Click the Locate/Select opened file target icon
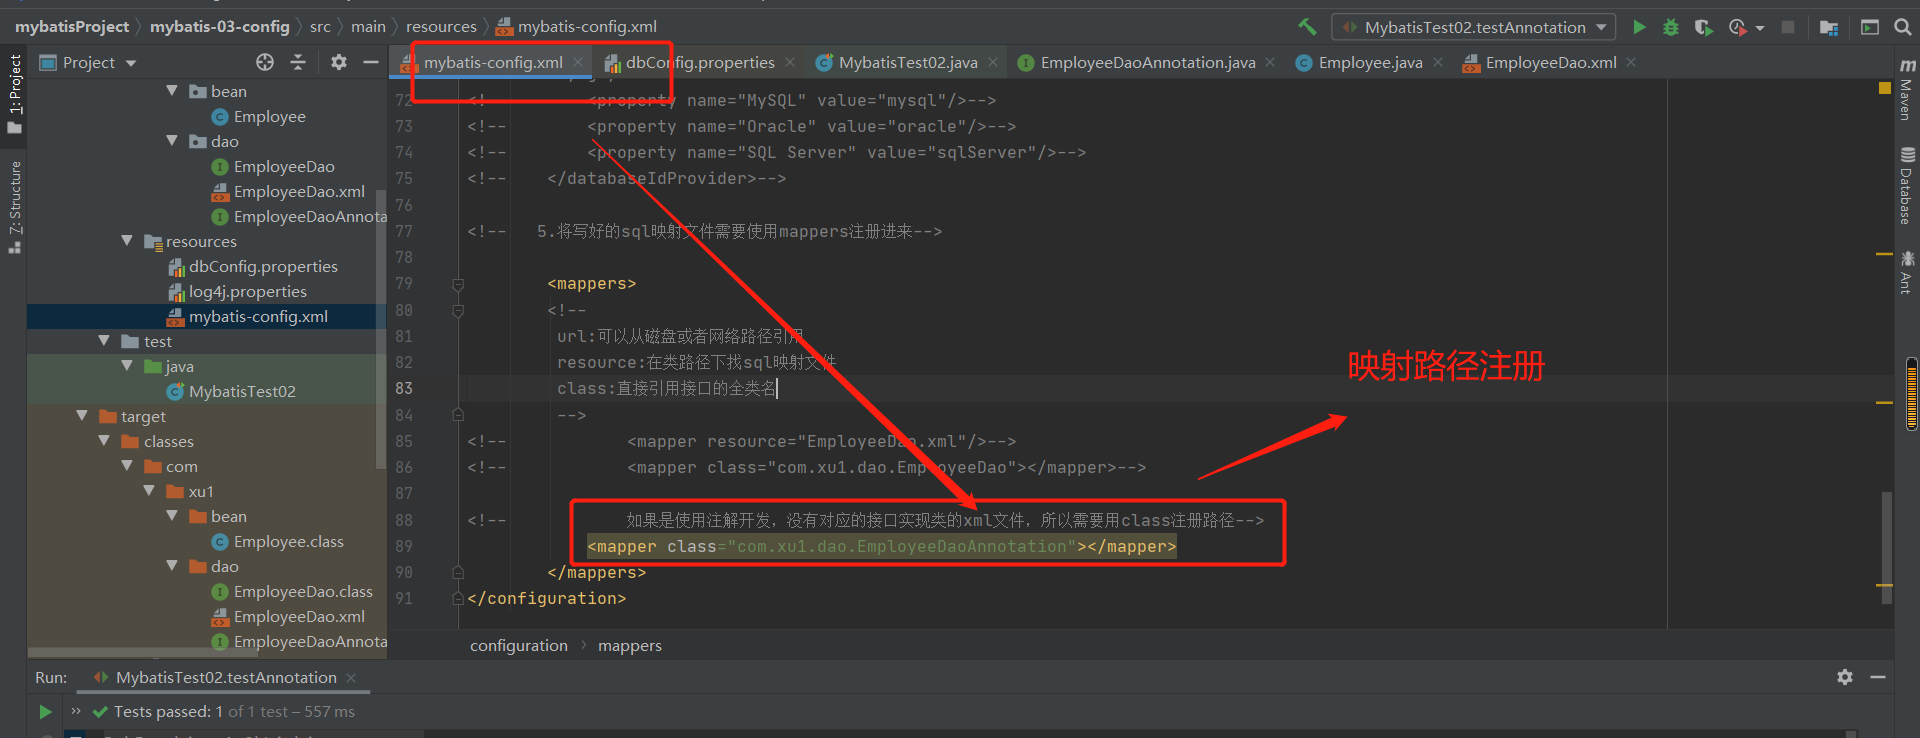This screenshot has height=738, width=1920. pyautogui.click(x=265, y=62)
